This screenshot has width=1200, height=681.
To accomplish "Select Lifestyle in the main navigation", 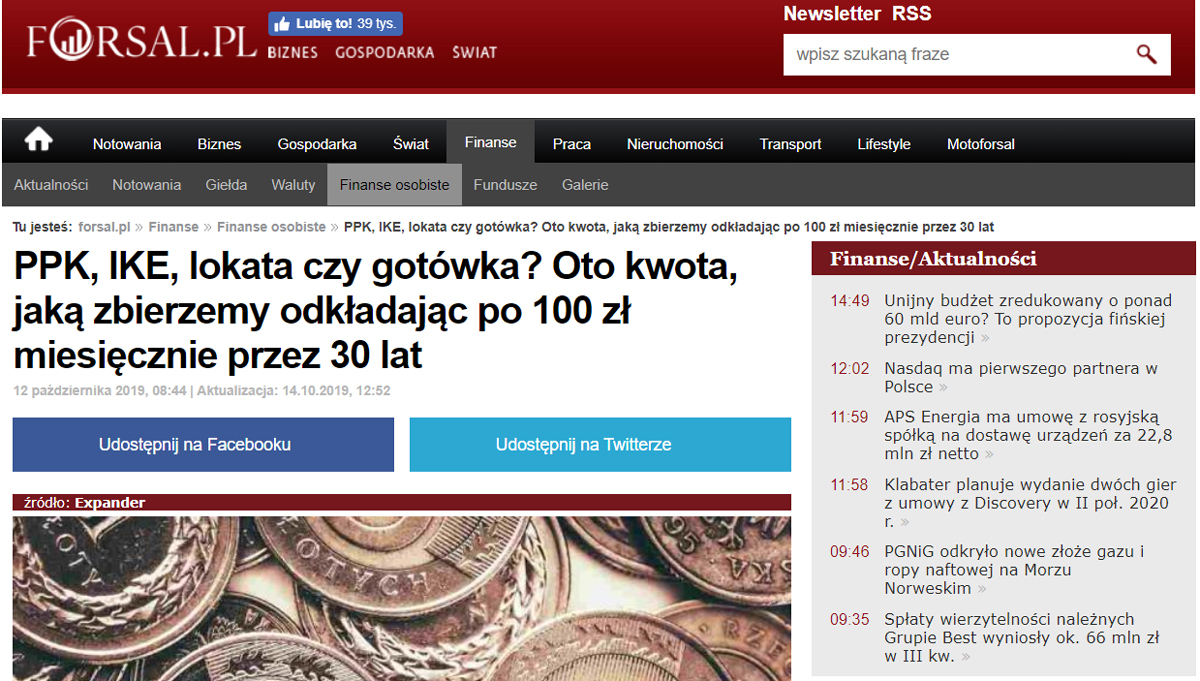I will pyautogui.click(x=884, y=144).
